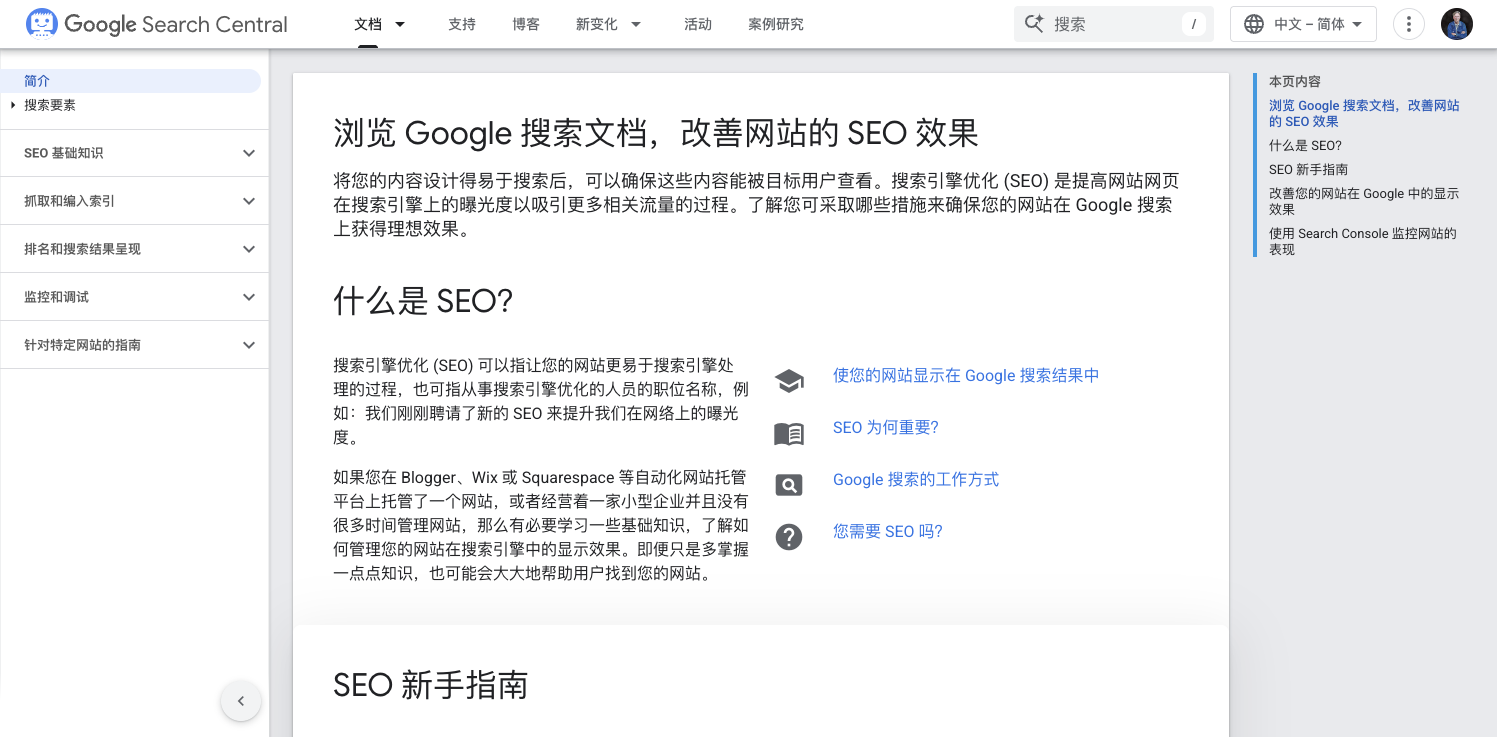Expand the 排名和搜索结果呈现 section
1497x737 pixels.
click(x=249, y=249)
